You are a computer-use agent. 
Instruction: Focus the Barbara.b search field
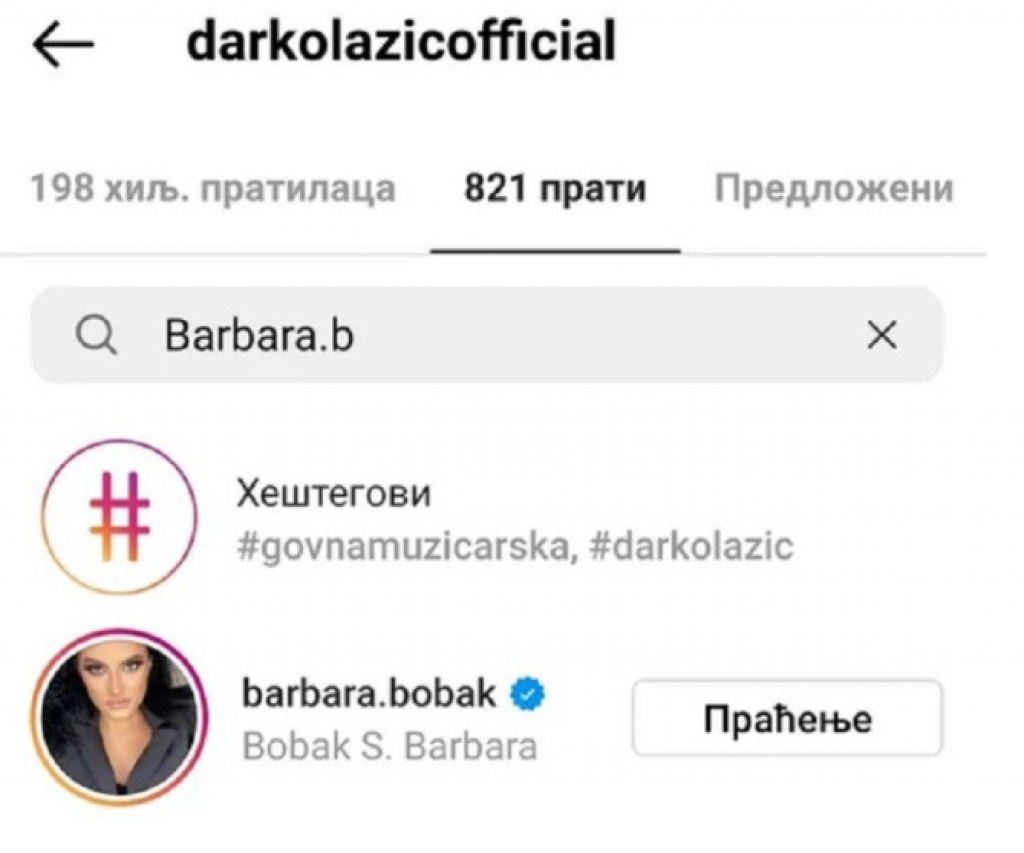pos(487,335)
